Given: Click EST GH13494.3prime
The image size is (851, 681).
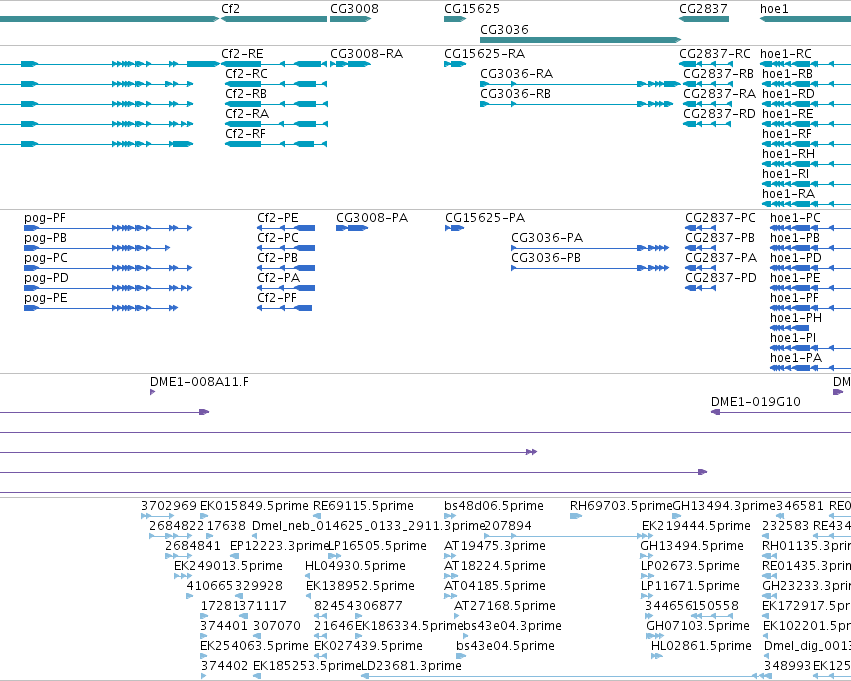Looking at the screenshot, I should tap(723, 506).
